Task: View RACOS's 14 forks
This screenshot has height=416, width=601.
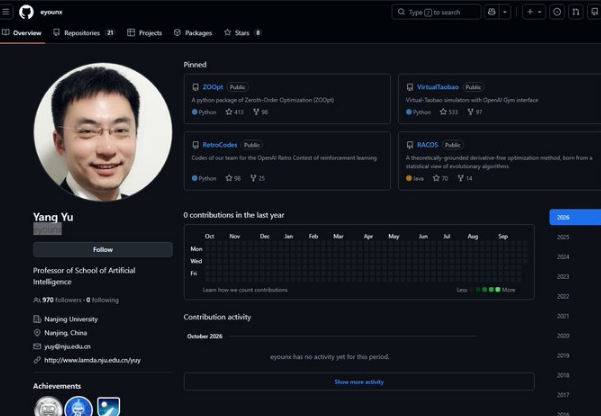Action: [465, 178]
